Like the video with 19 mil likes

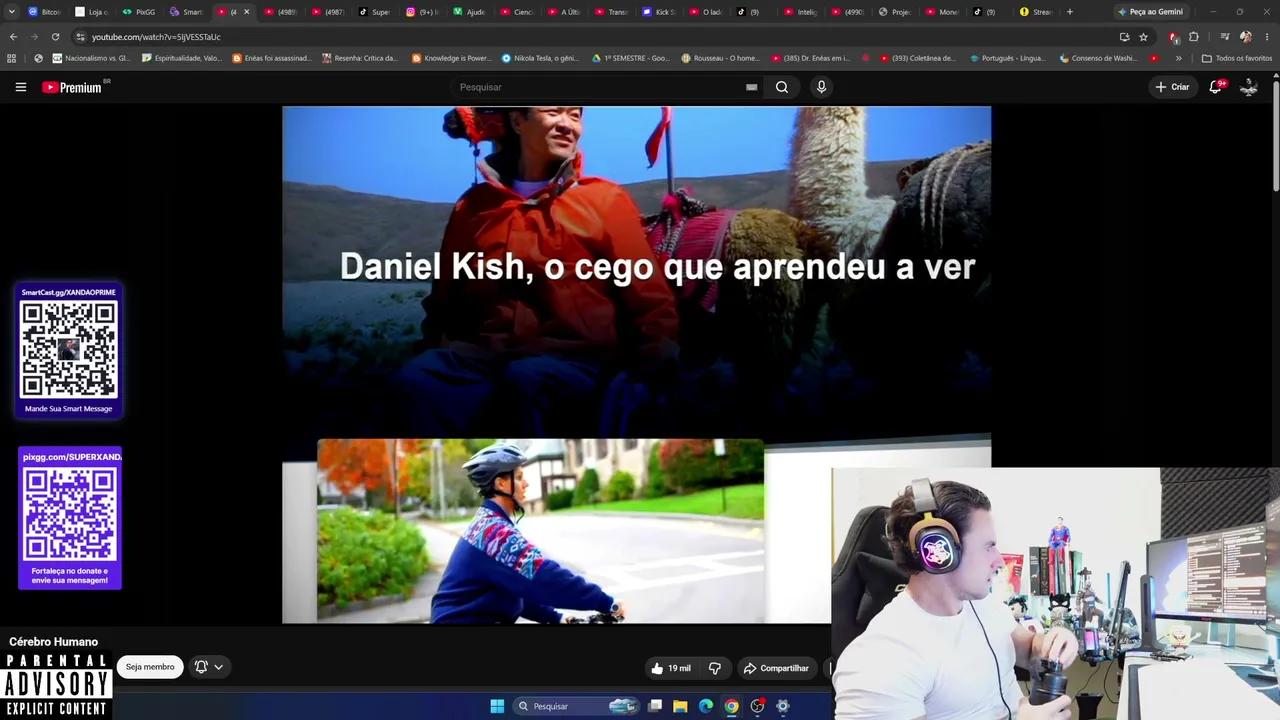[x=670, y=668]
